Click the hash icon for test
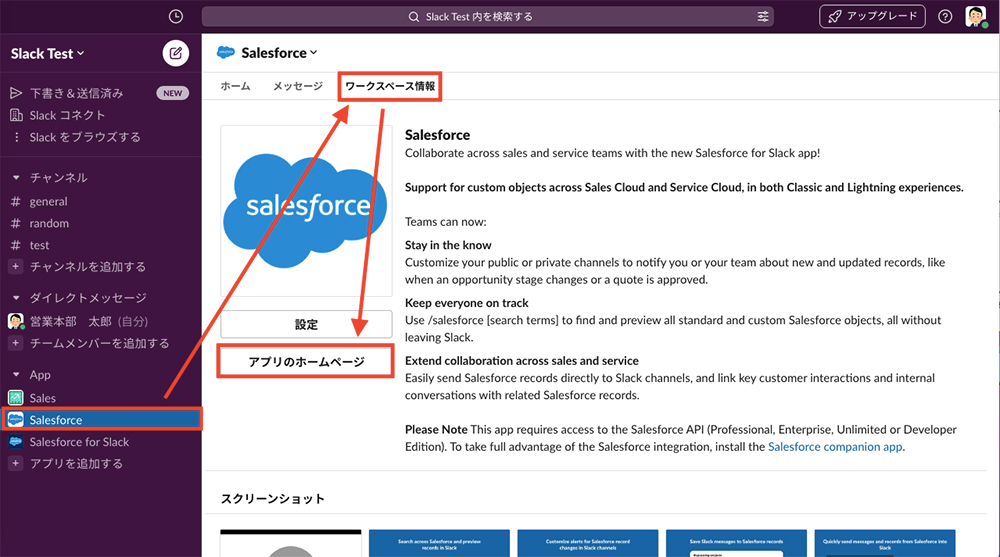The image size is (1000, 557). [x=16, y=245]
